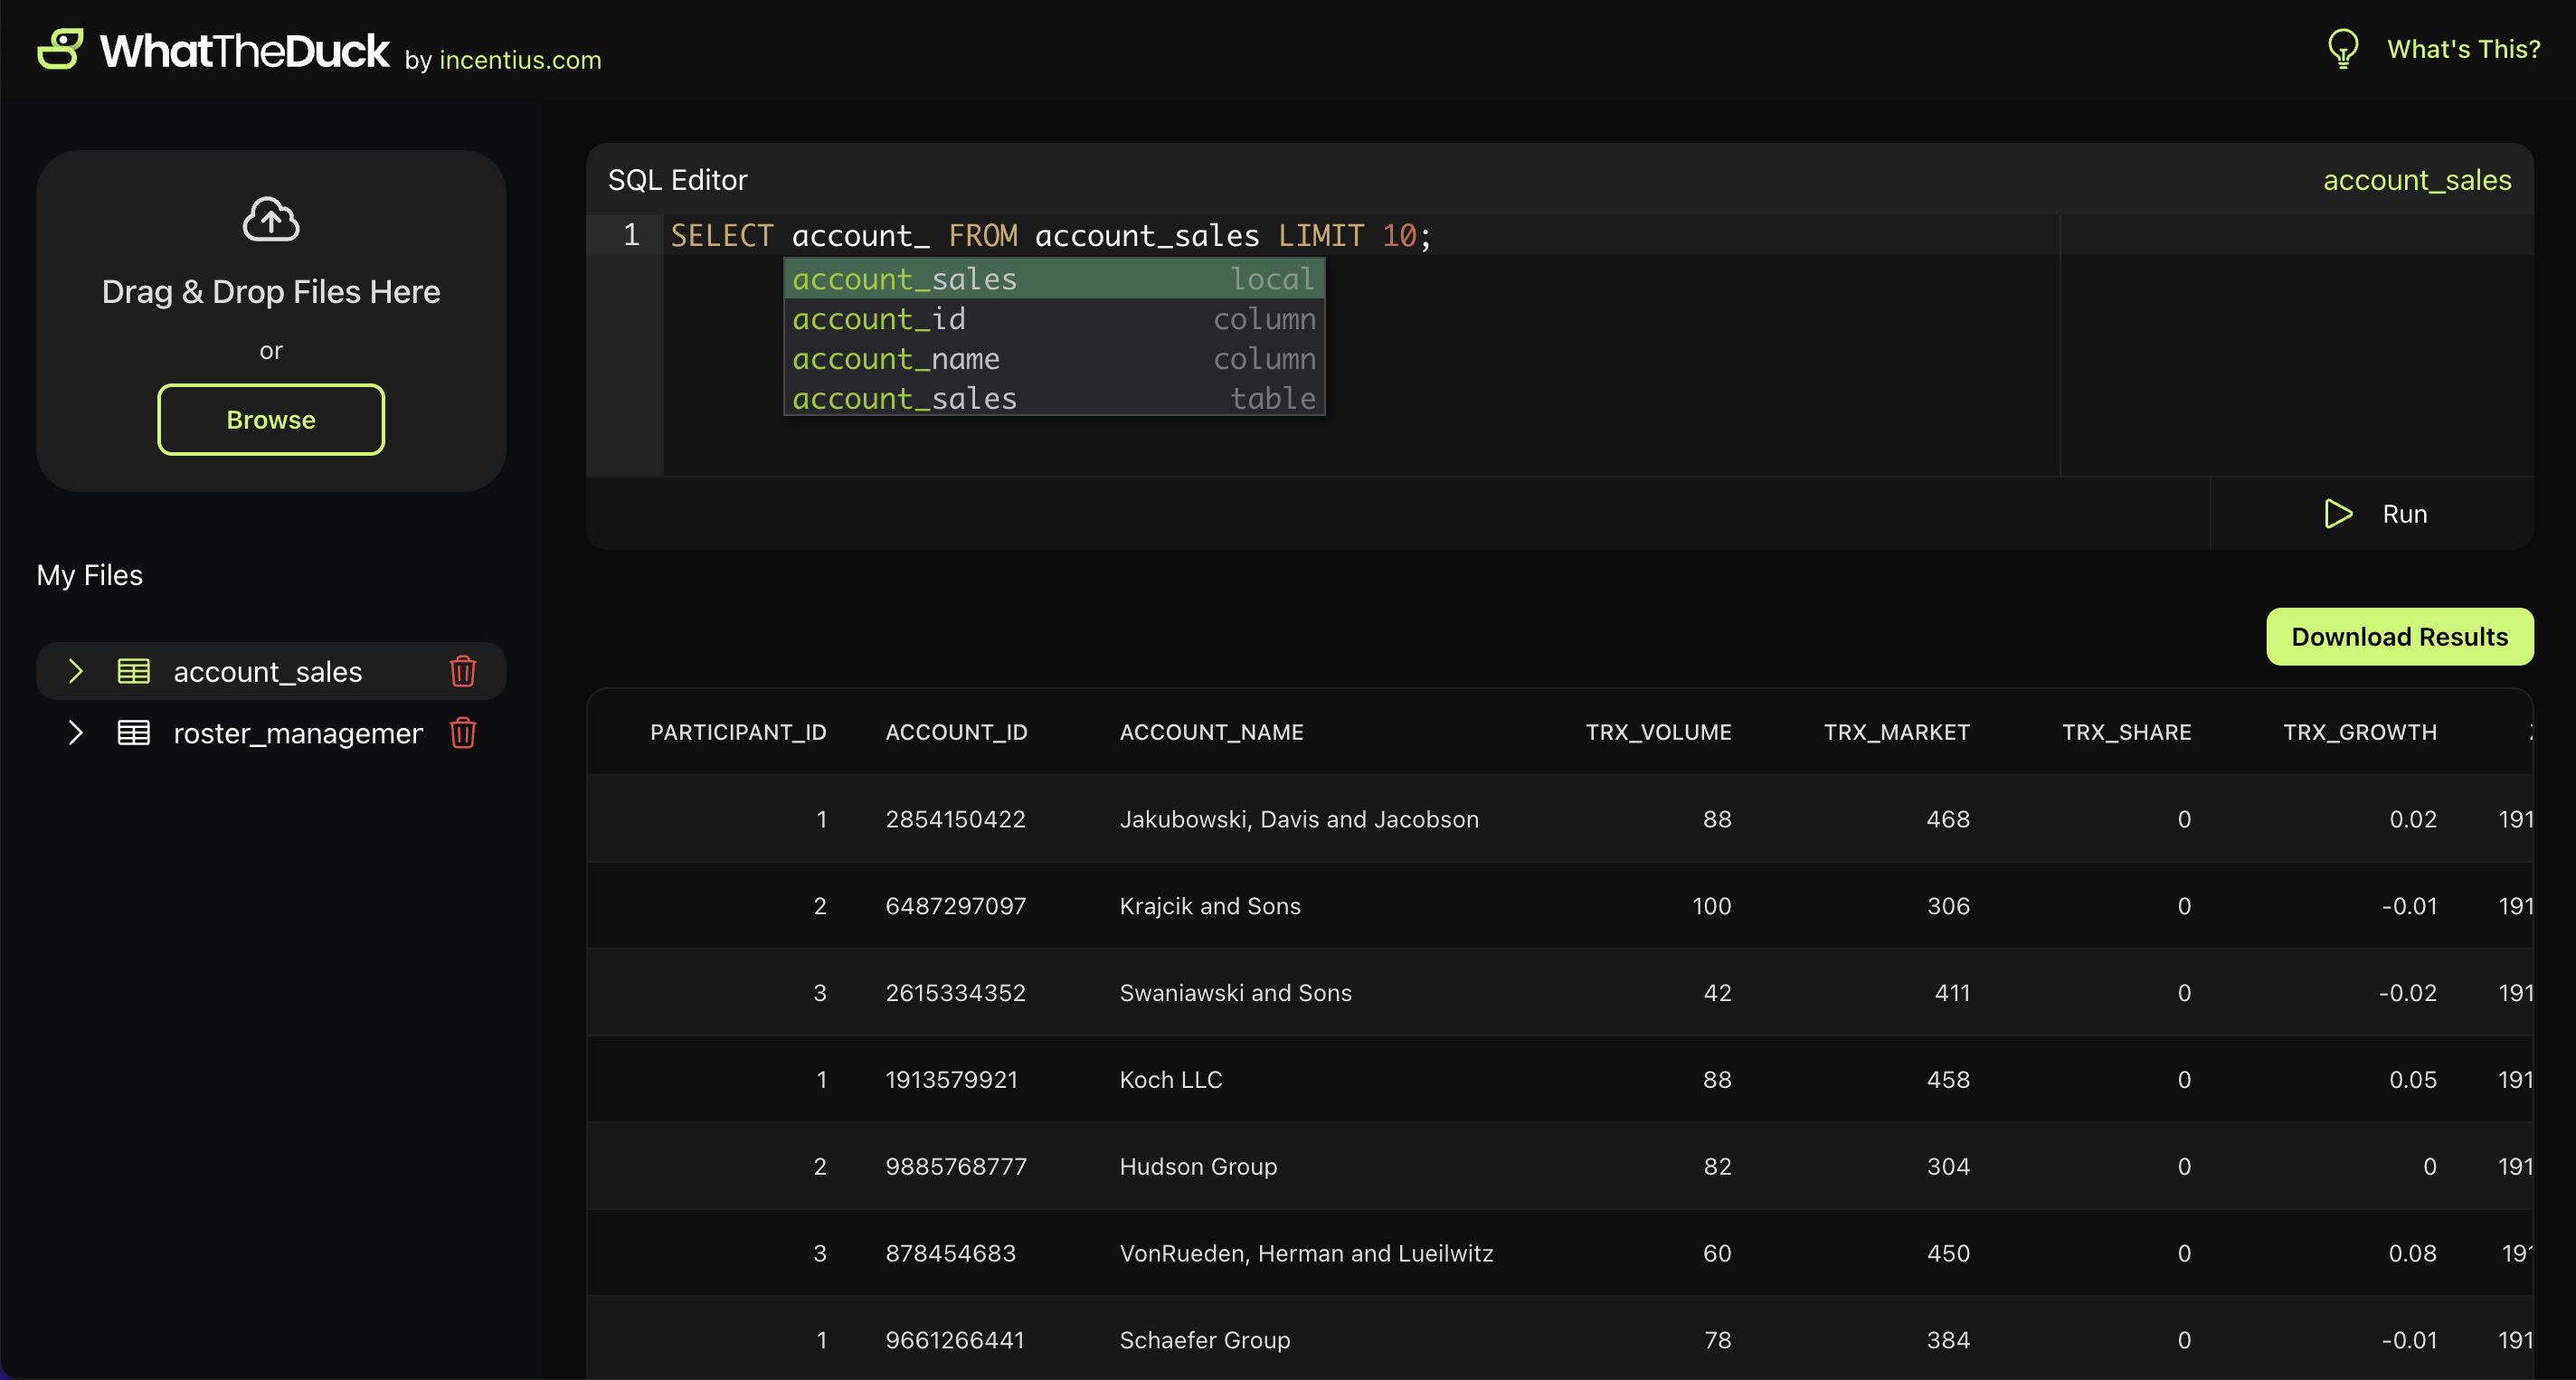The width and height of the screenshot is (2576, 1380).
Task: Click the account_sales label in editor header
Action: click(x=2417, y=180)
